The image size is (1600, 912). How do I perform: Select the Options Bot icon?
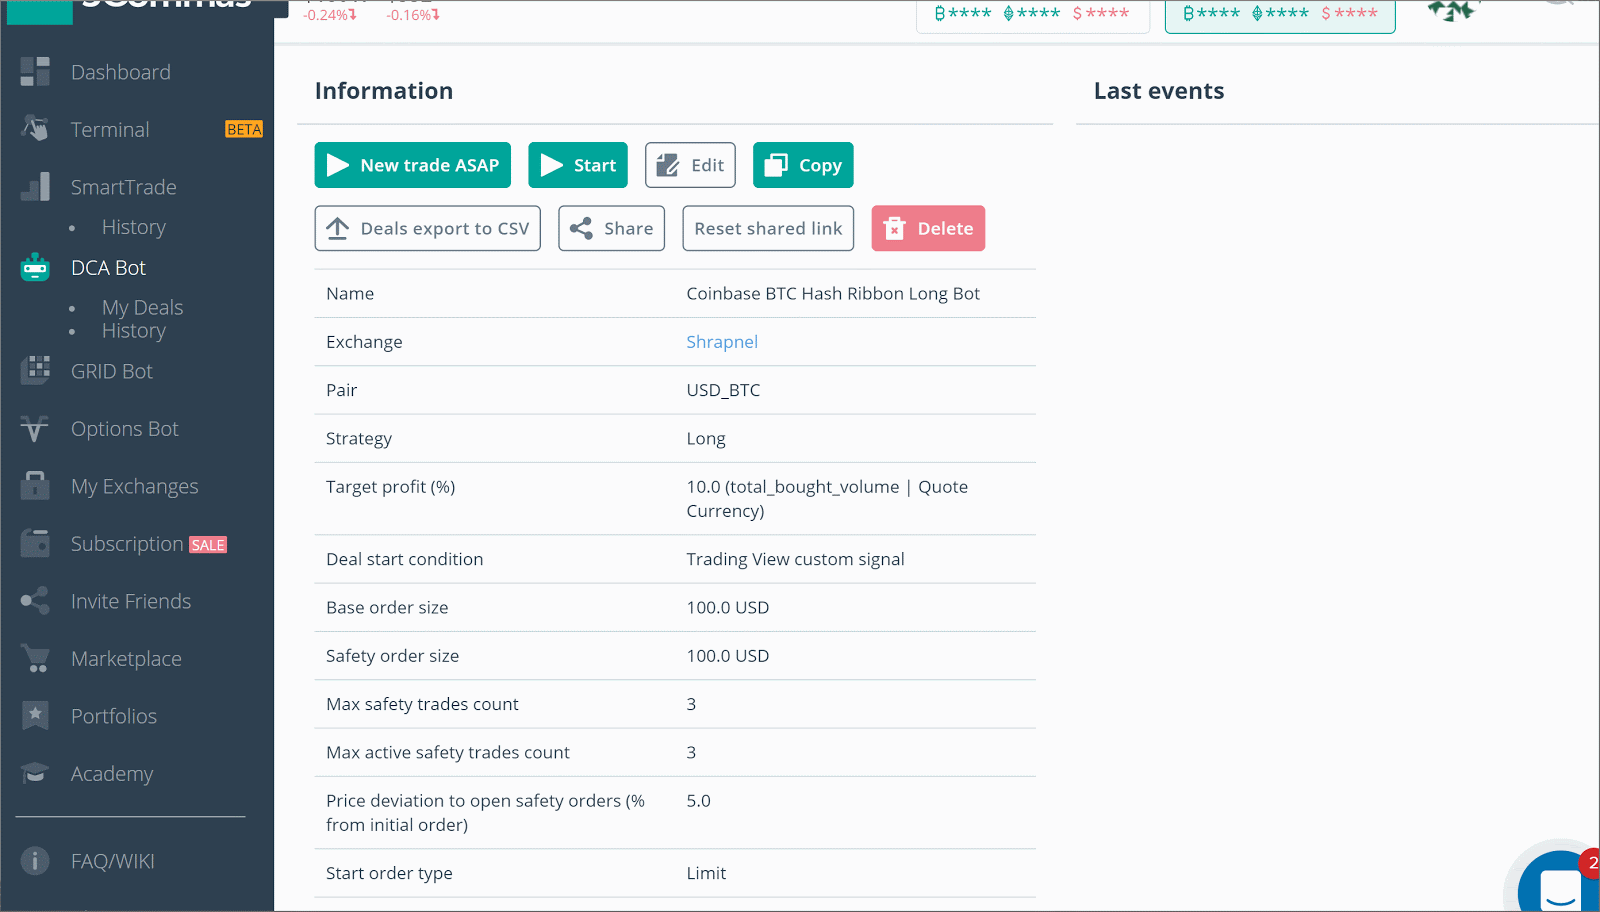pyautogui.click(x=35, y=428)
